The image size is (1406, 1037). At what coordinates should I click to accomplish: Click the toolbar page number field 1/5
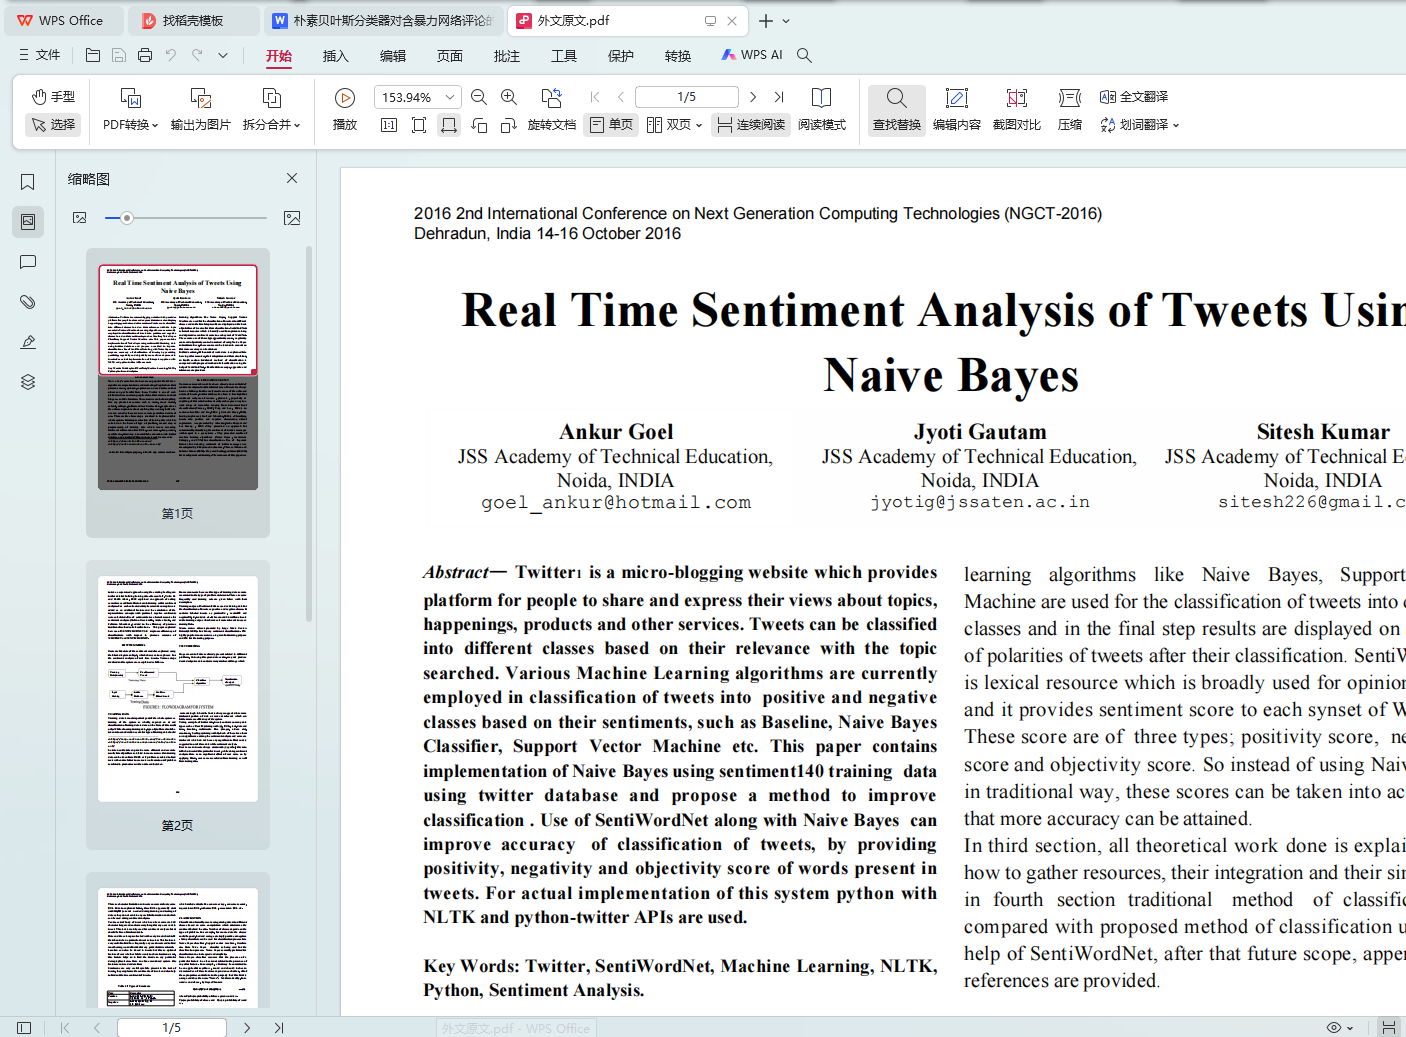pos(687,97)
